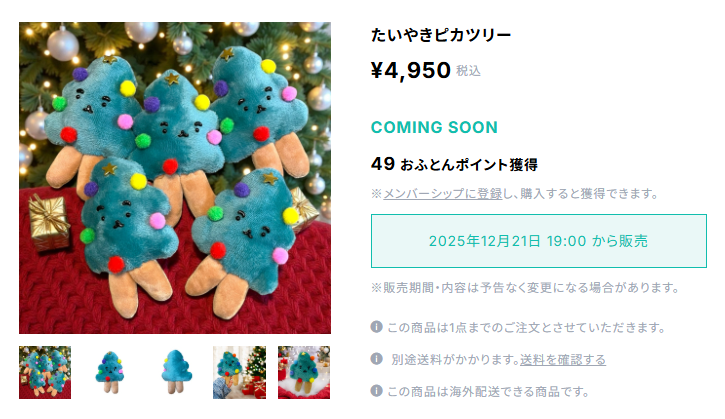Click the 税込 label beside the price

pyautogui.click(x=468, y=71)
